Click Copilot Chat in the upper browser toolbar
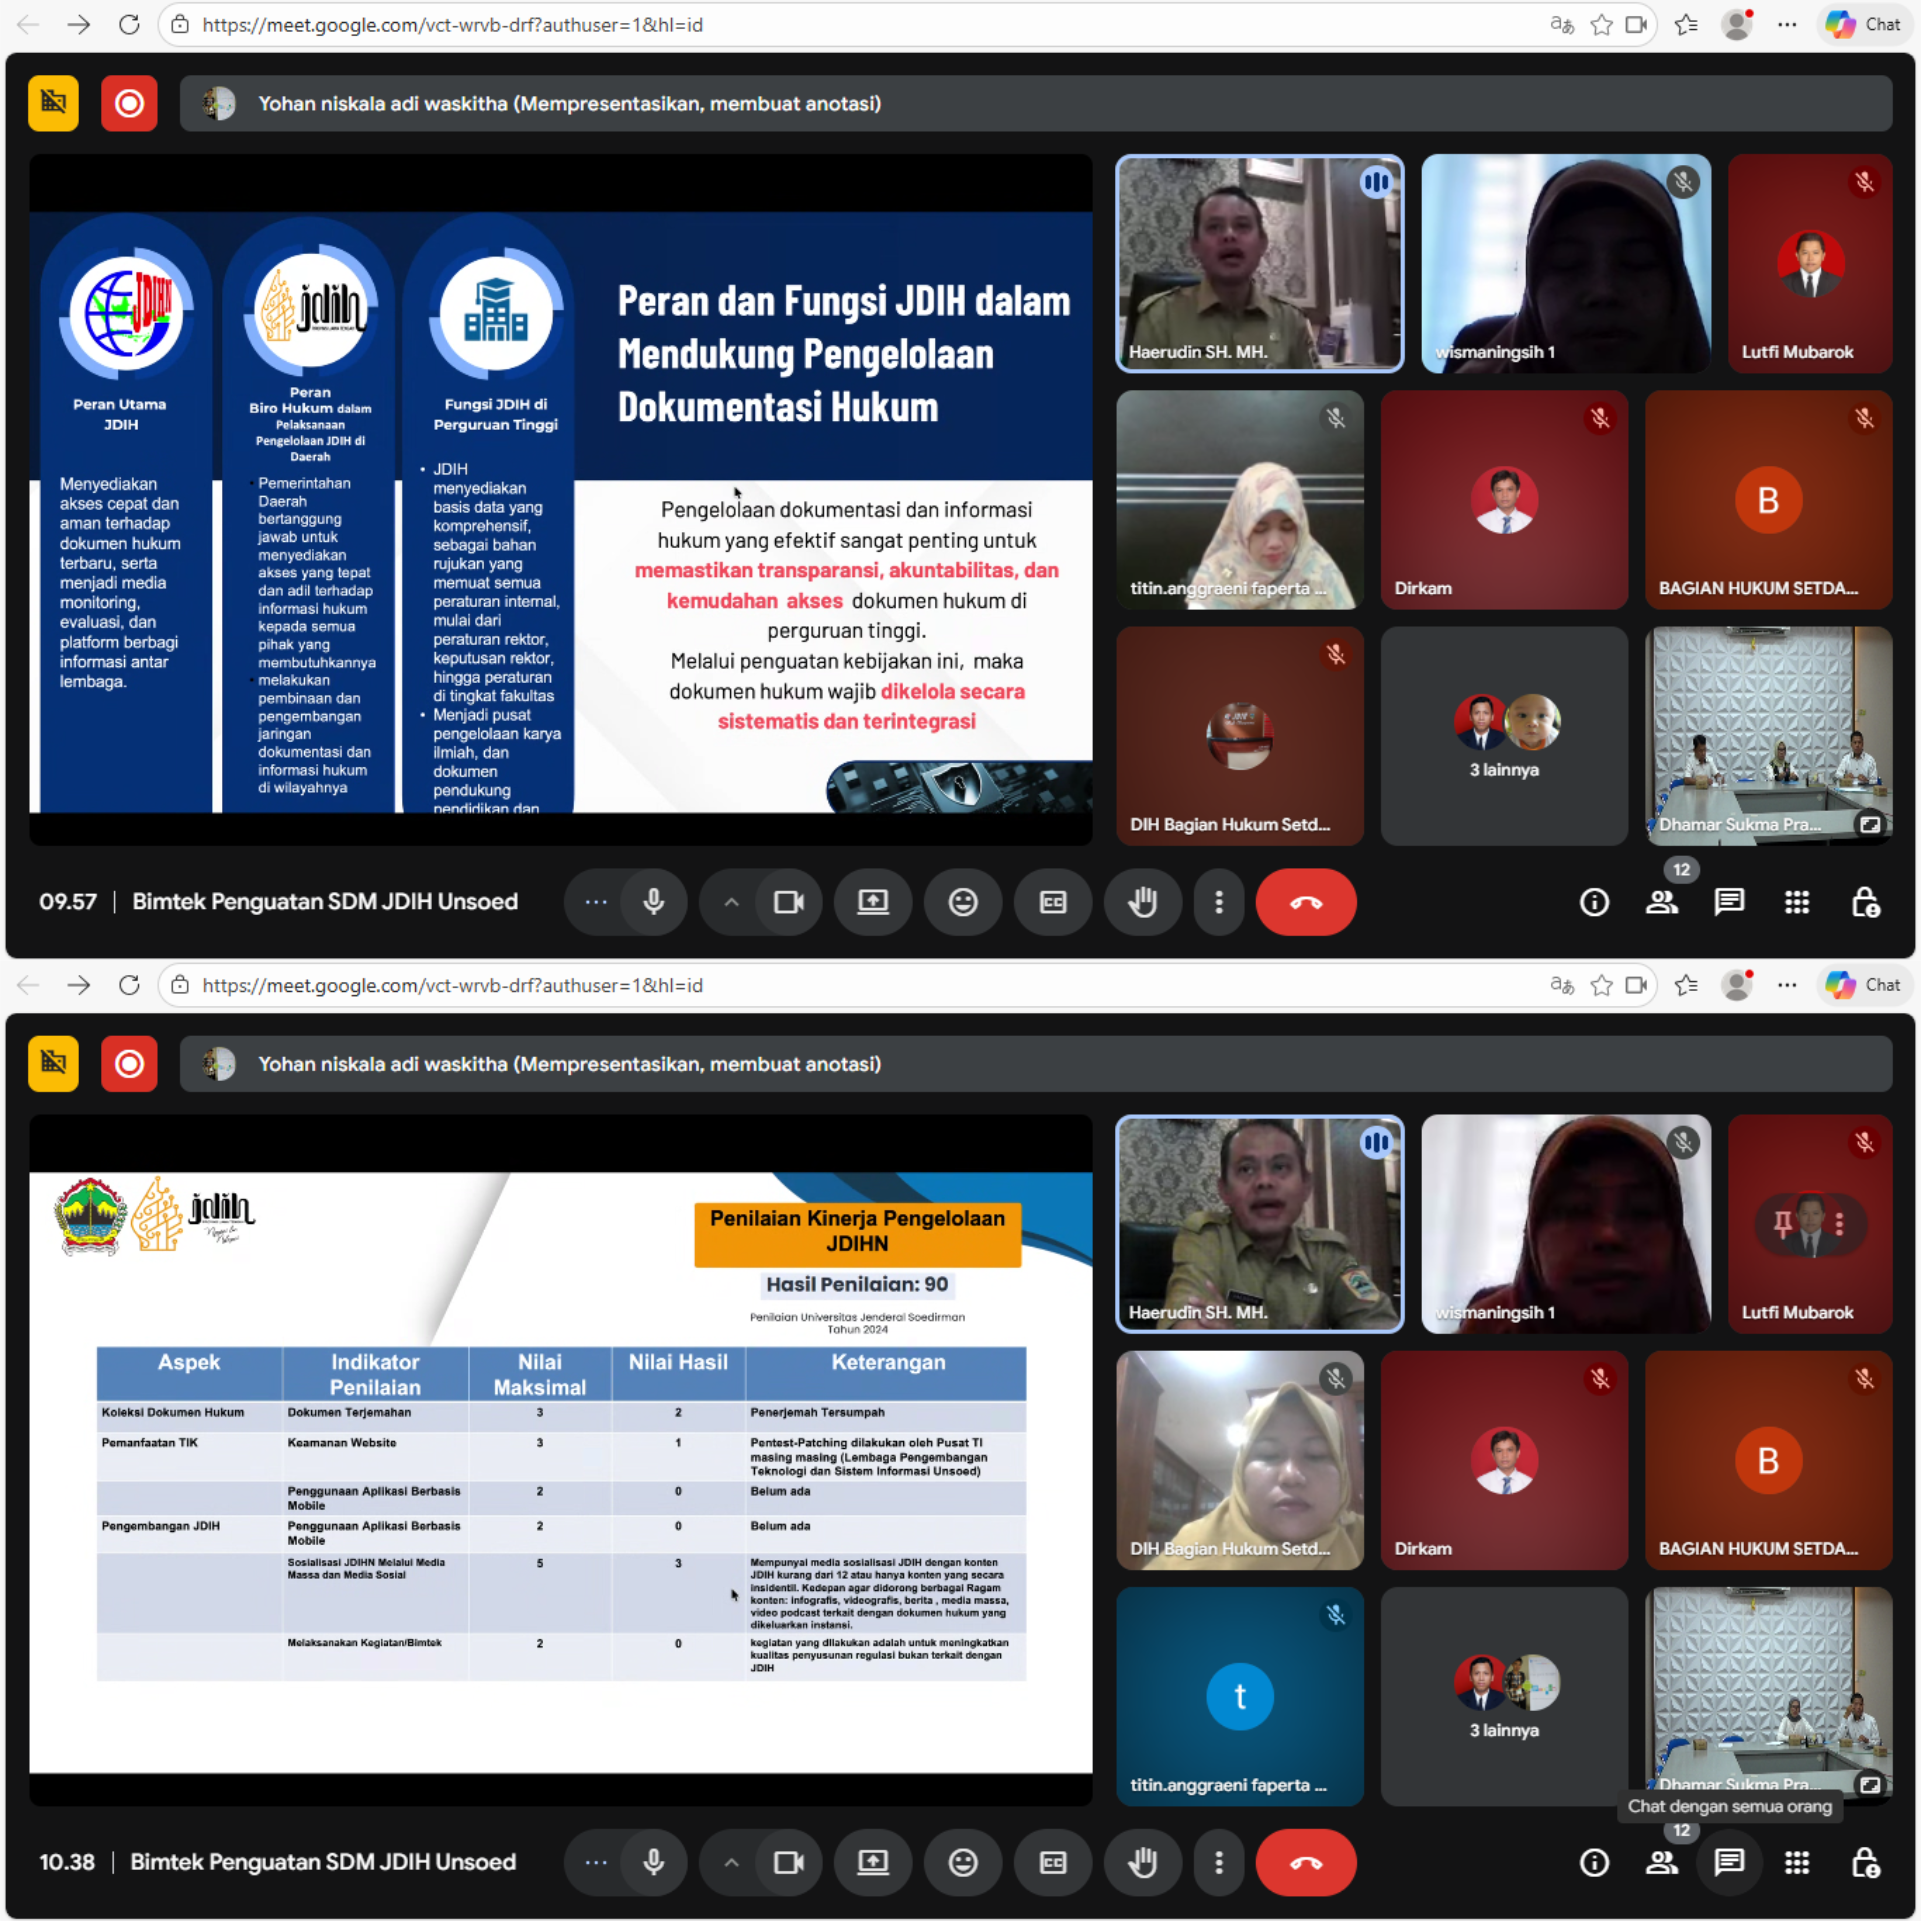Image resolution: width=1921 pixels, height=1921 pixels. tap(1863, 24)
